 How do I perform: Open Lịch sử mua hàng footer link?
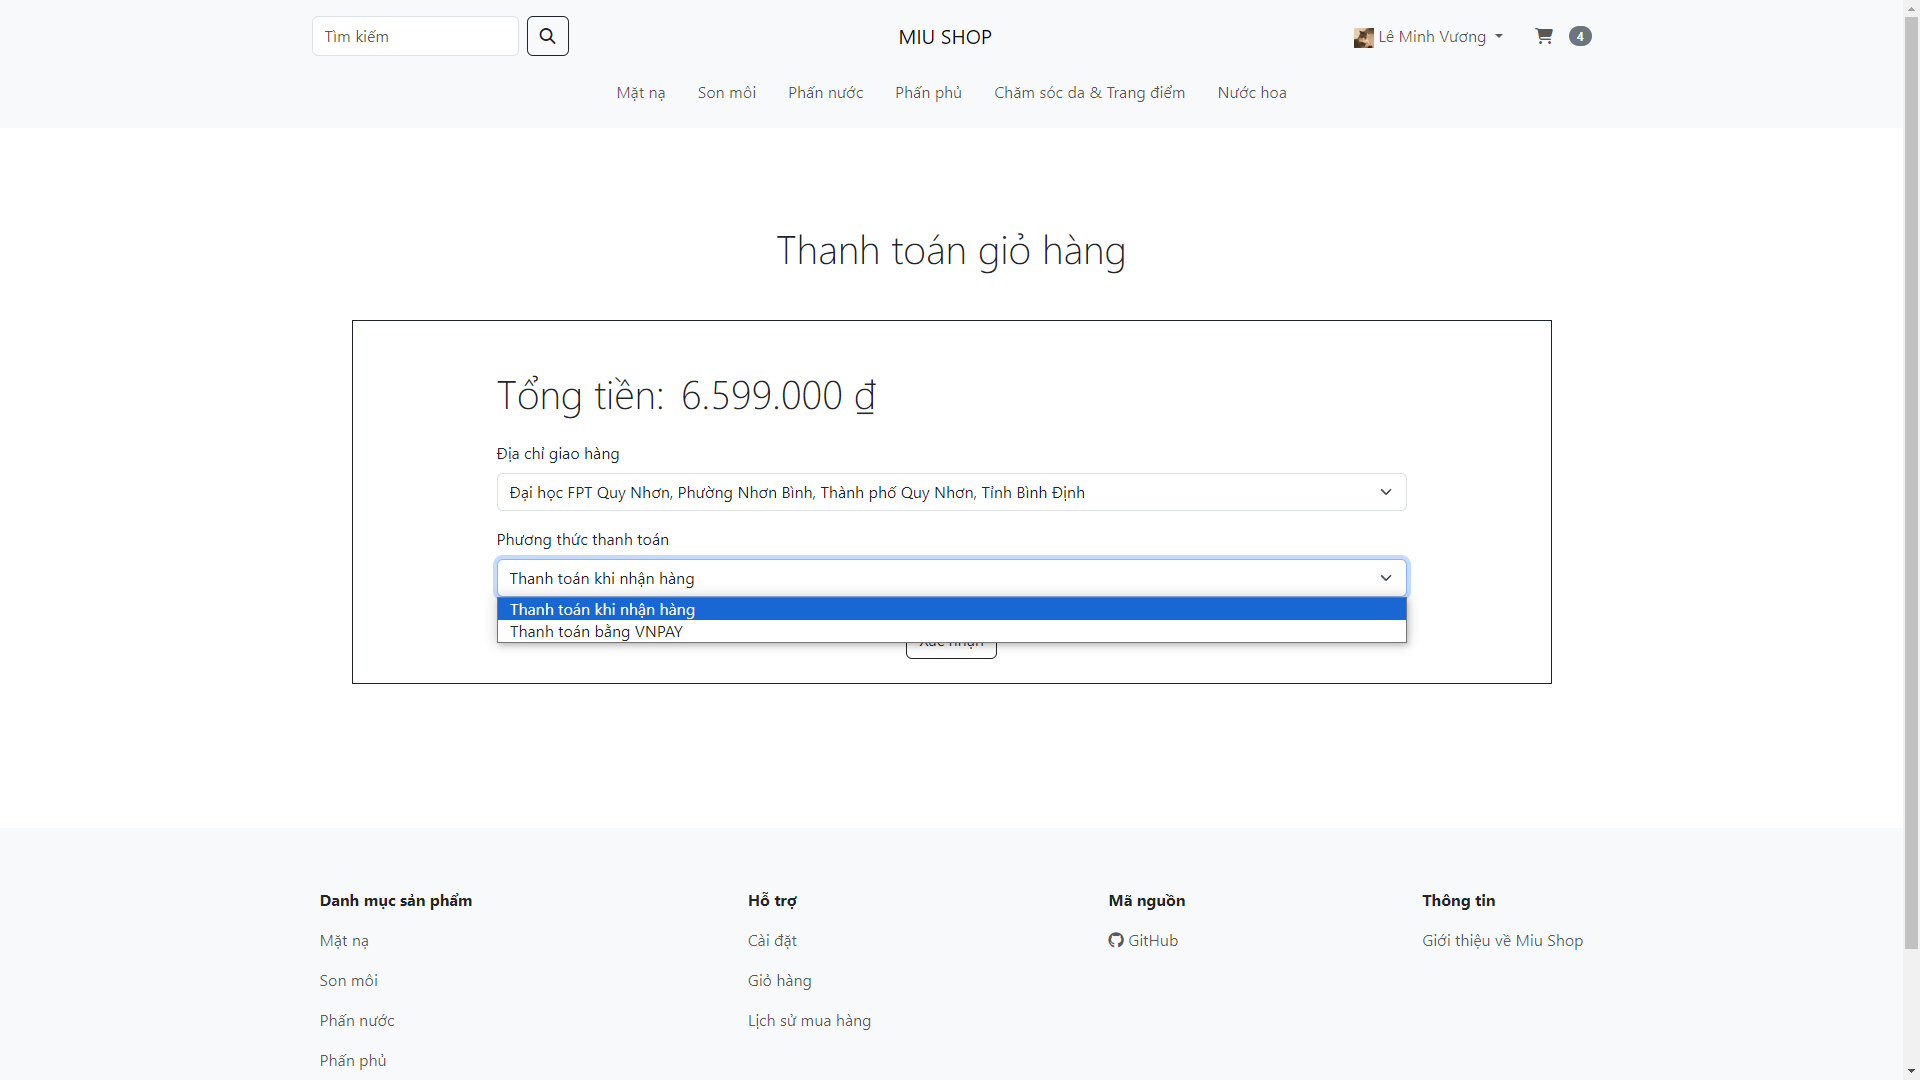(808, 1020)
